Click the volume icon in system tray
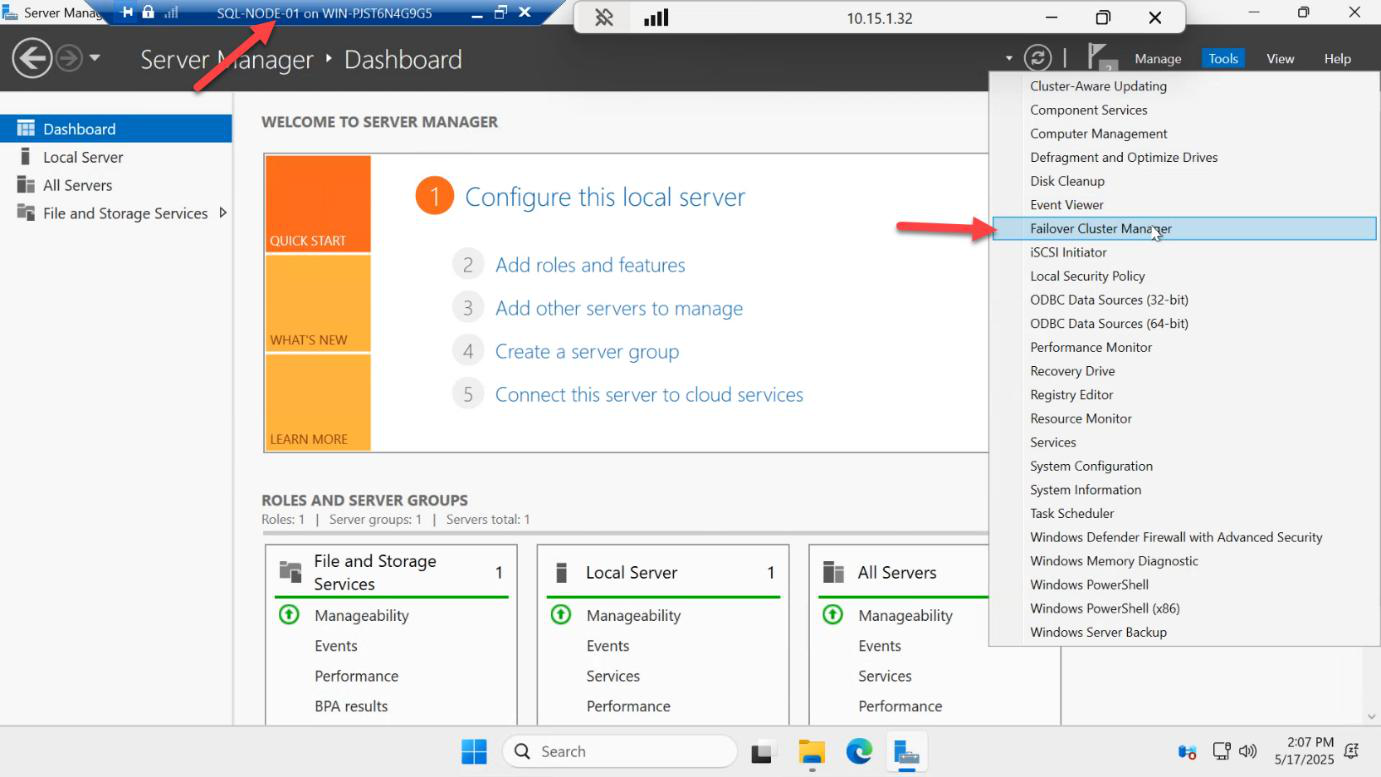Screen dimensions: 1381x777 (1247, 751)
